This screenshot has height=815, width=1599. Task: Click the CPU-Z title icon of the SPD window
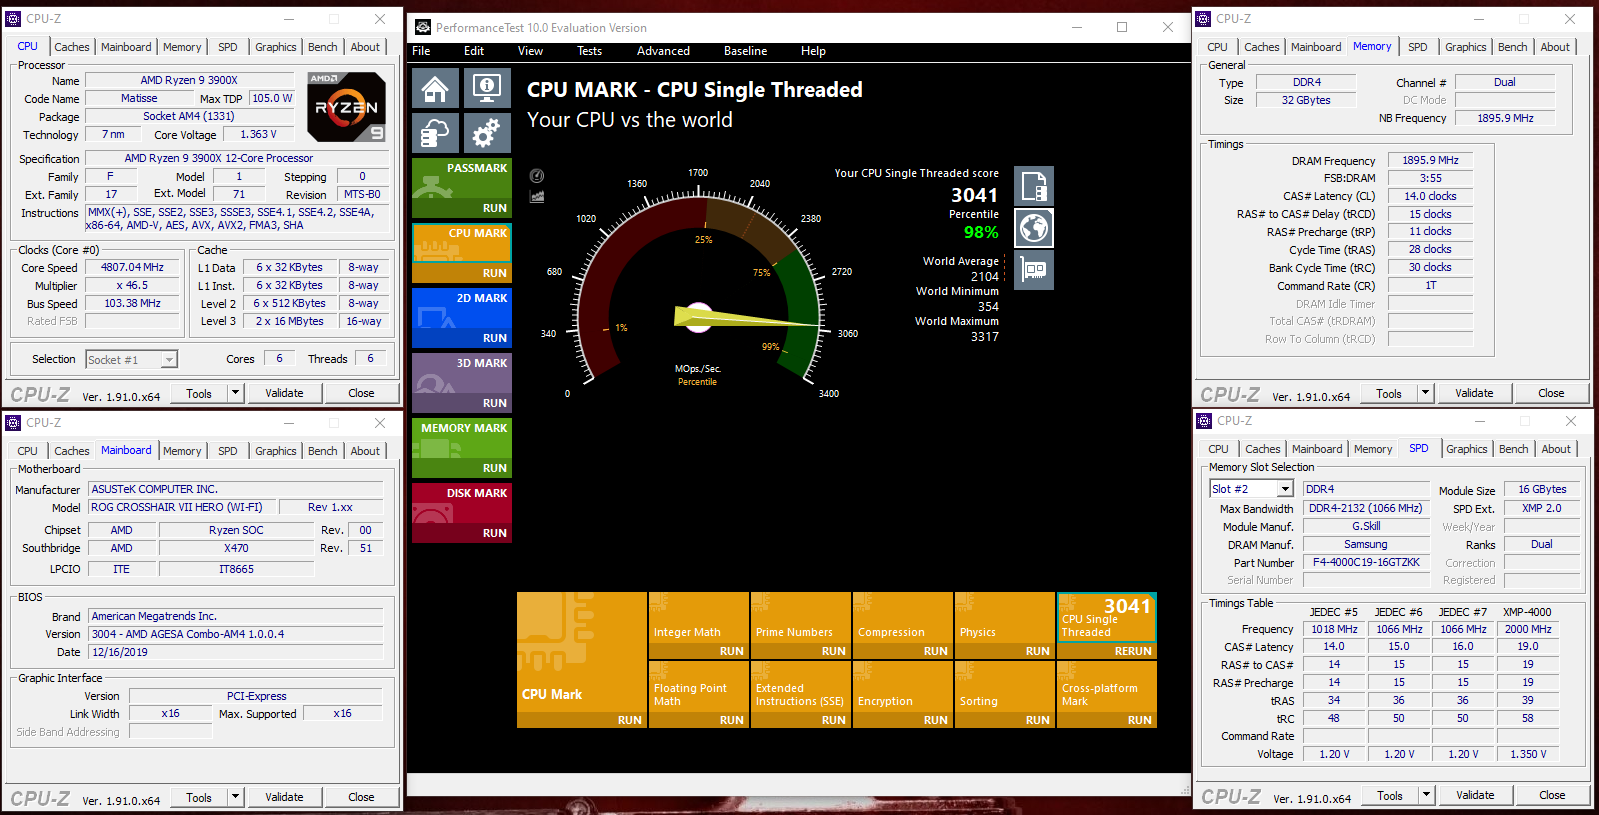pyautogui.click(x=1204, y=421)
